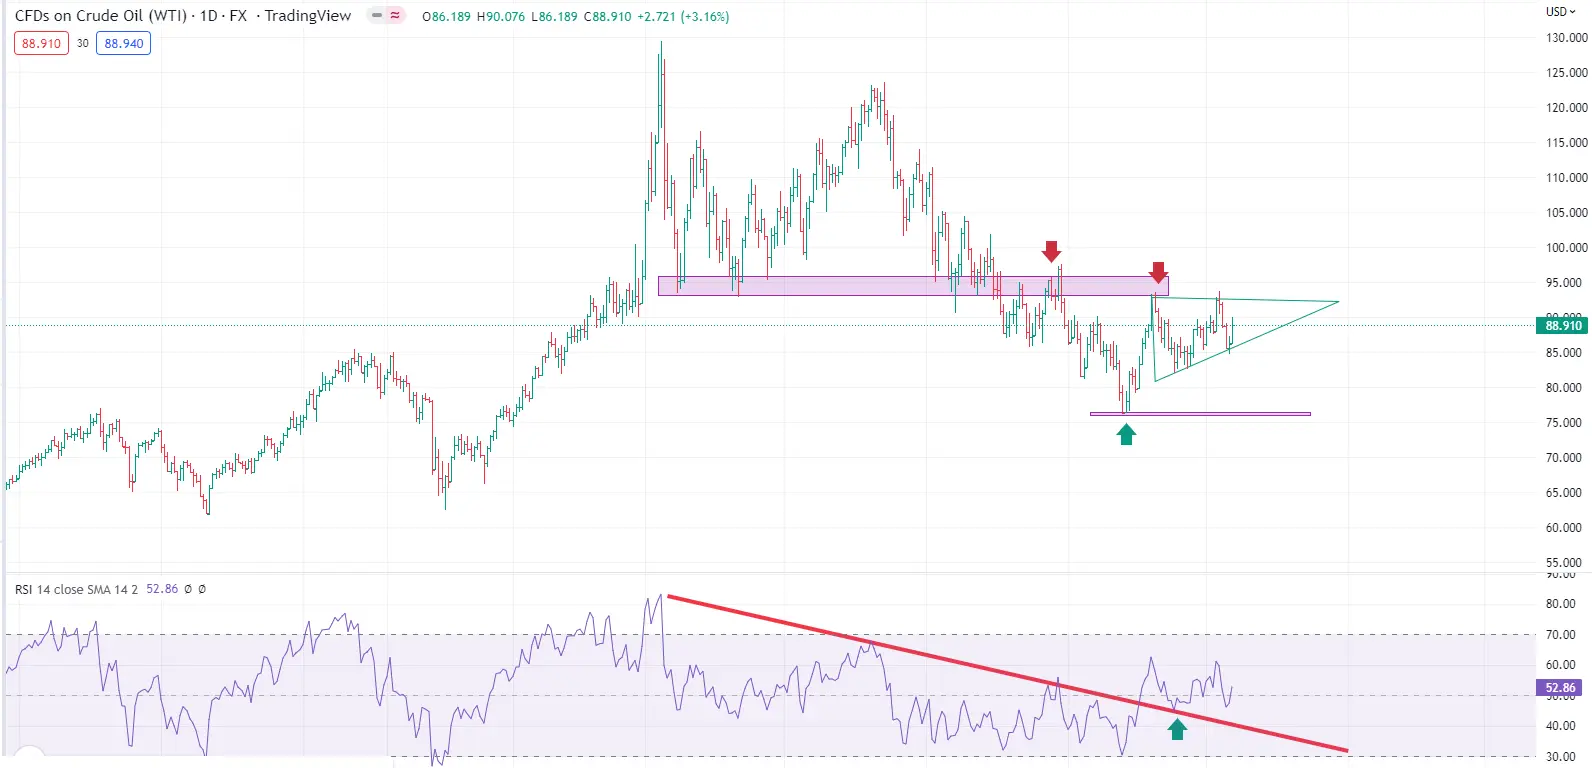Screen dimensions: 1592x768
Task: Select the pink resistance zone rectangle near 95.000
Action: 913,286
